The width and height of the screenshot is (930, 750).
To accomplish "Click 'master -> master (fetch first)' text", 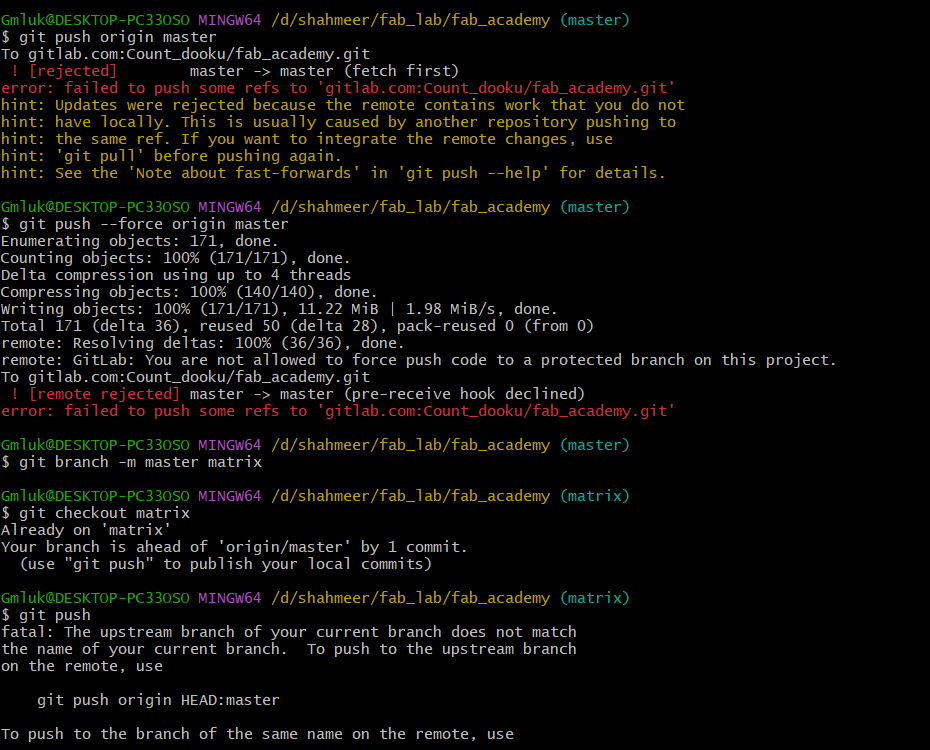I will pyautogui.click(x=324, y=71).
